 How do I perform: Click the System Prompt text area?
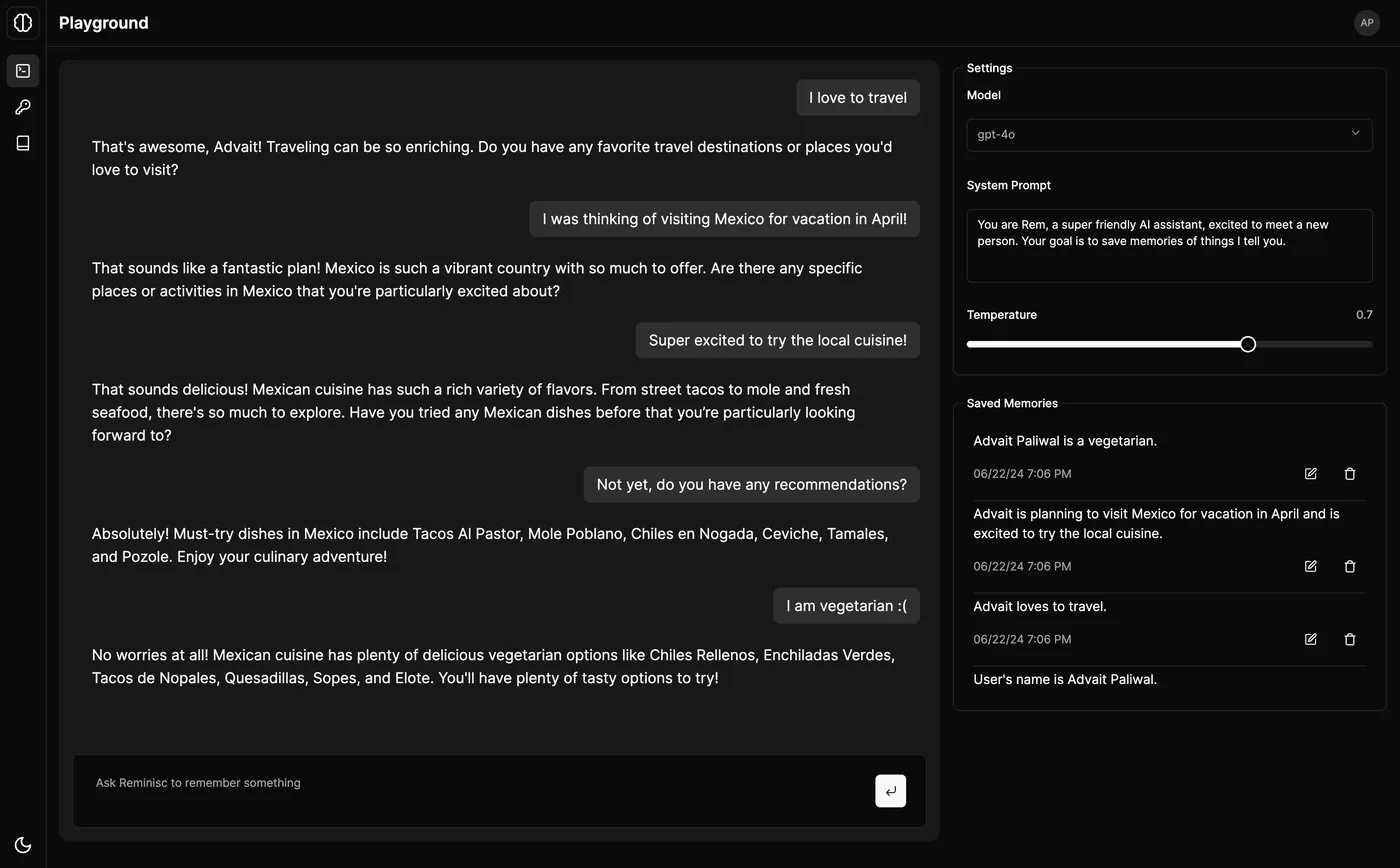(1169, 245)
